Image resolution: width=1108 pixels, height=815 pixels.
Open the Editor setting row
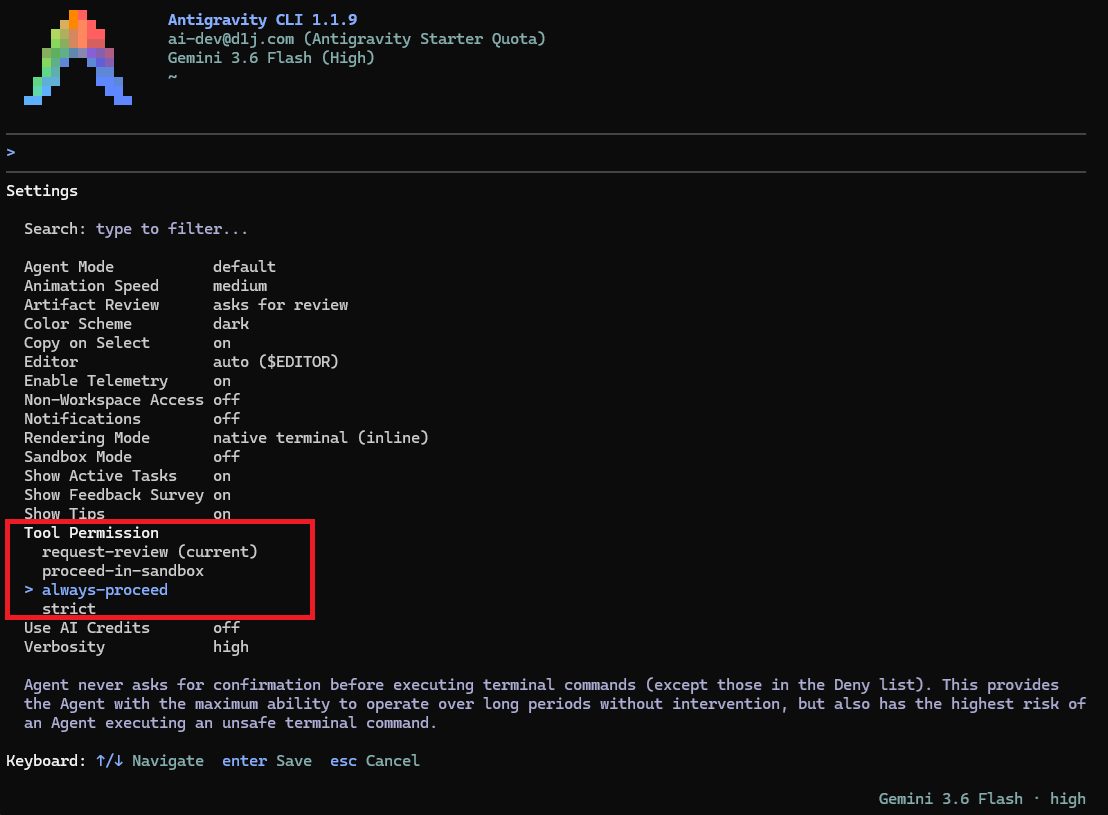point(181,362)
